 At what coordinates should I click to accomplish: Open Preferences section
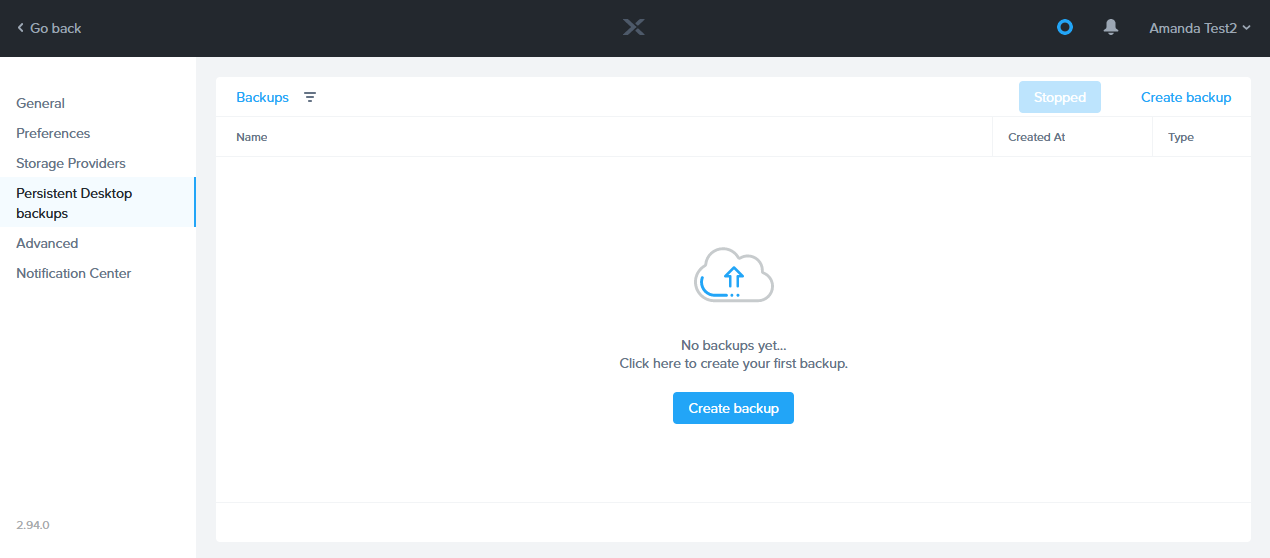point(53,133)
